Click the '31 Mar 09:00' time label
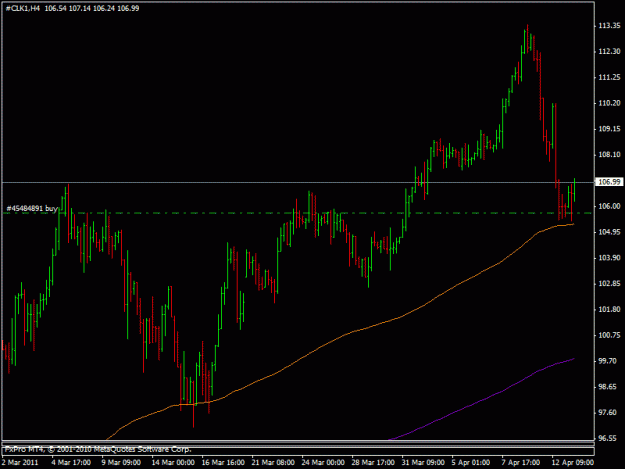The height and width of the screenshot is (469, 625). (423, 463)
